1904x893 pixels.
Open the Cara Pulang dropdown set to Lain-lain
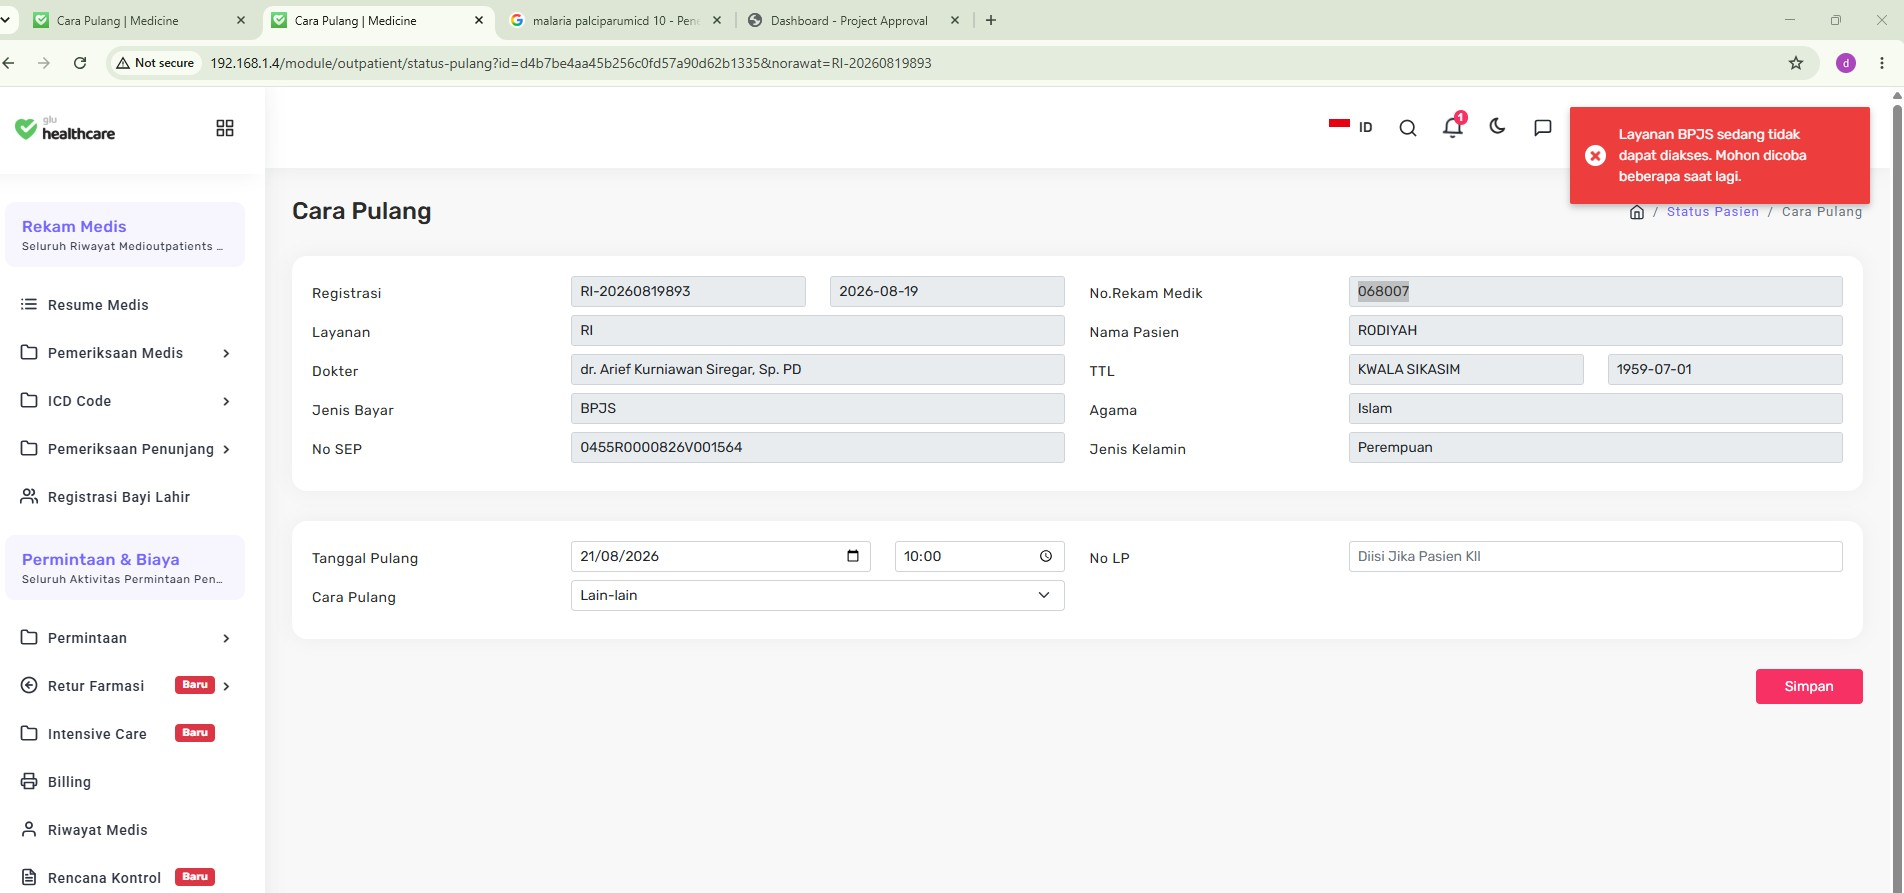817,595
